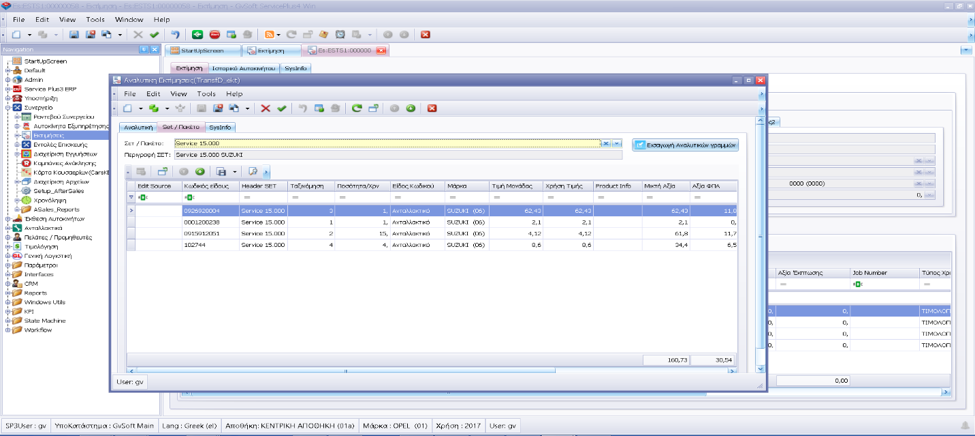
Task: Click the Εισαγωγή Αναλυτικών γραμμών button
Action: pos(686,145)
